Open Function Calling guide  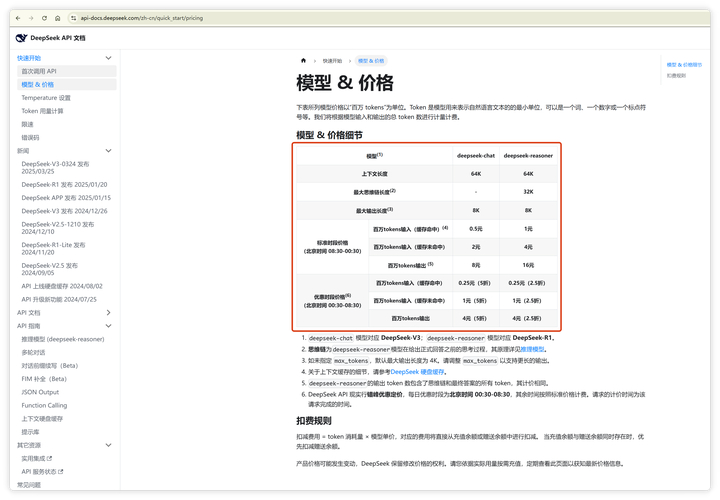click(44, 405)
